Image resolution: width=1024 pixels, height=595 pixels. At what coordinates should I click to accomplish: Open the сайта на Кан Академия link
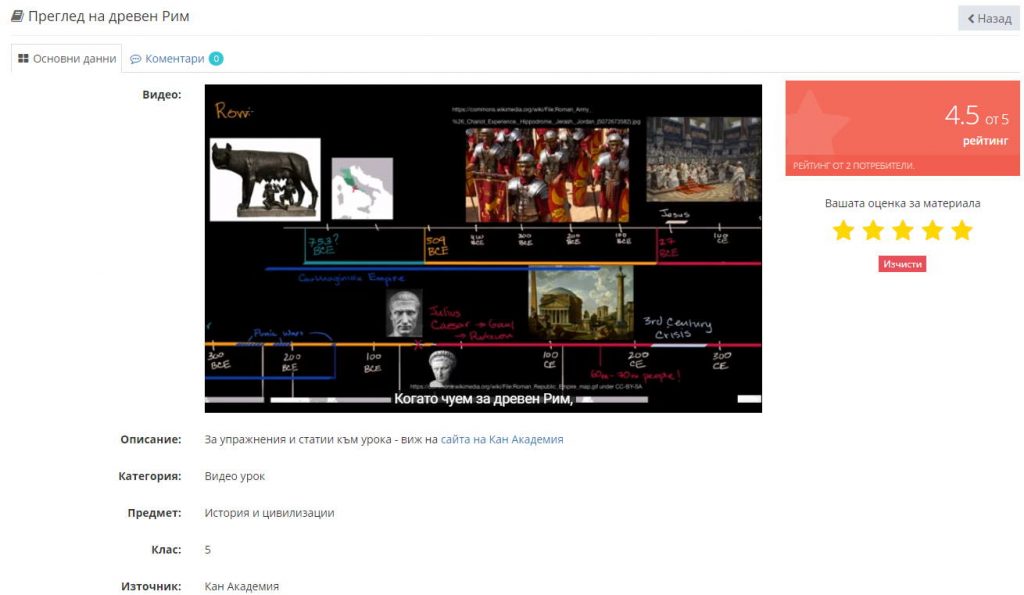pyautogui.click(x=502, y=440)
